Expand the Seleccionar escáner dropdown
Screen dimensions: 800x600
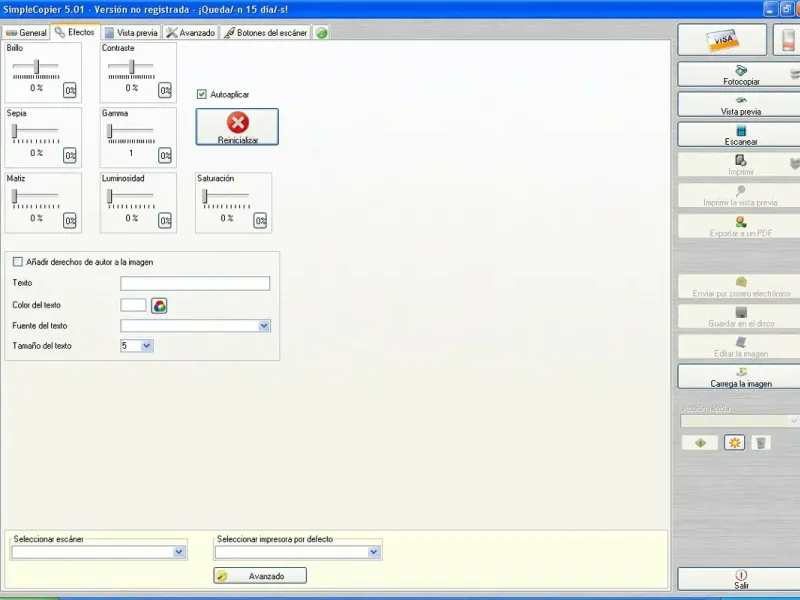coord(179,552)
